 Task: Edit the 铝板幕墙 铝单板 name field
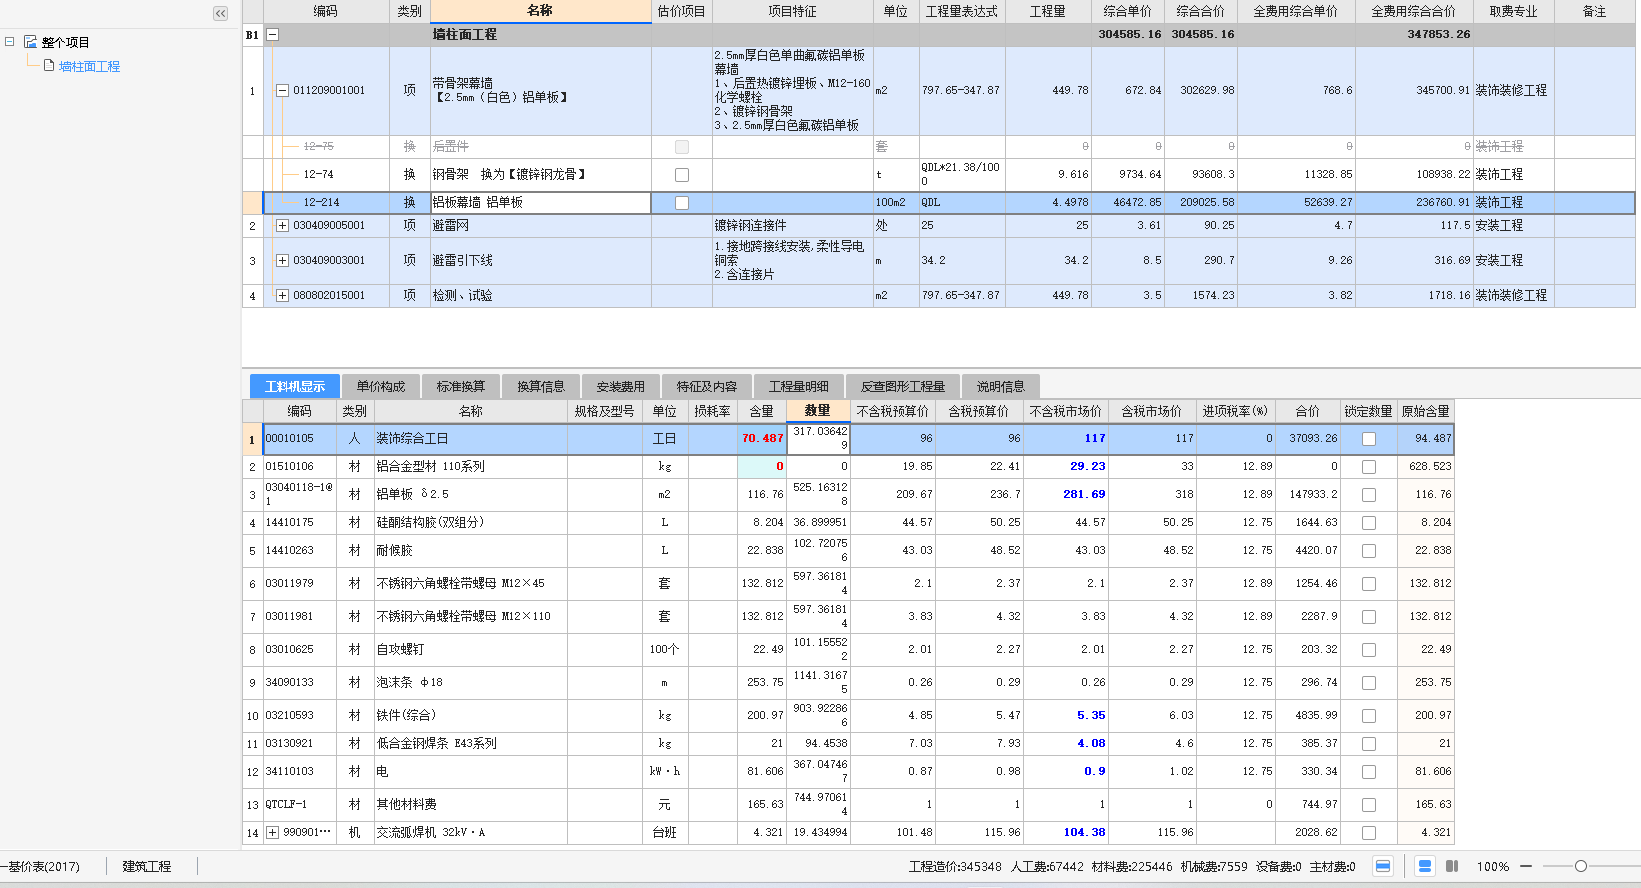tap(540, 202)
